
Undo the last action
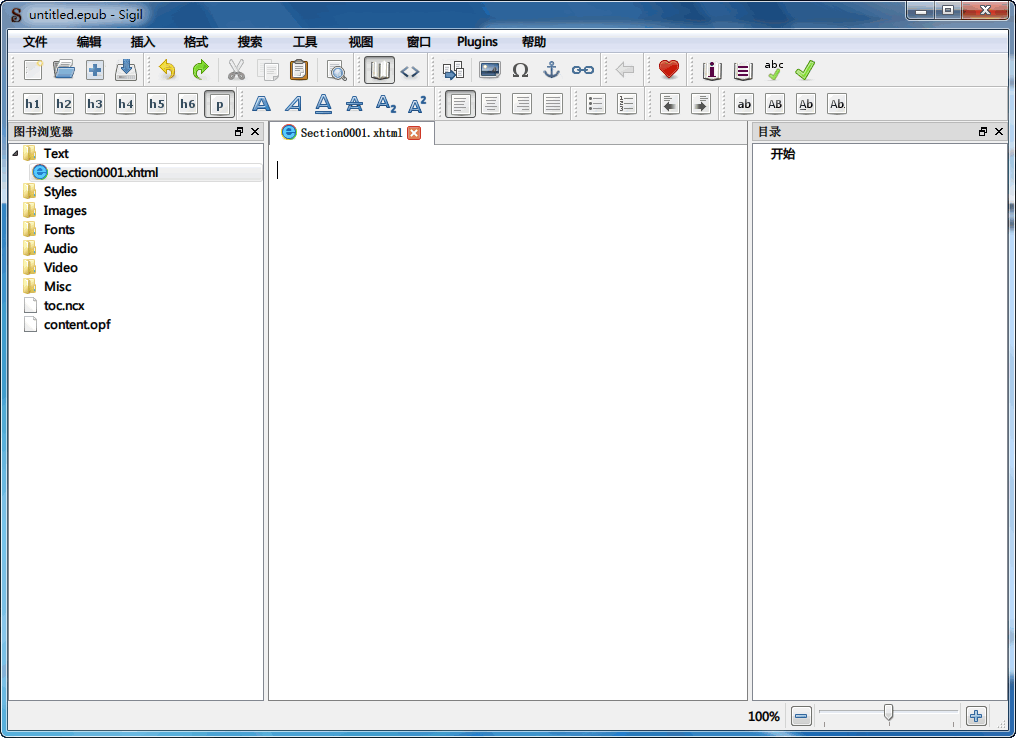point(168,70)
